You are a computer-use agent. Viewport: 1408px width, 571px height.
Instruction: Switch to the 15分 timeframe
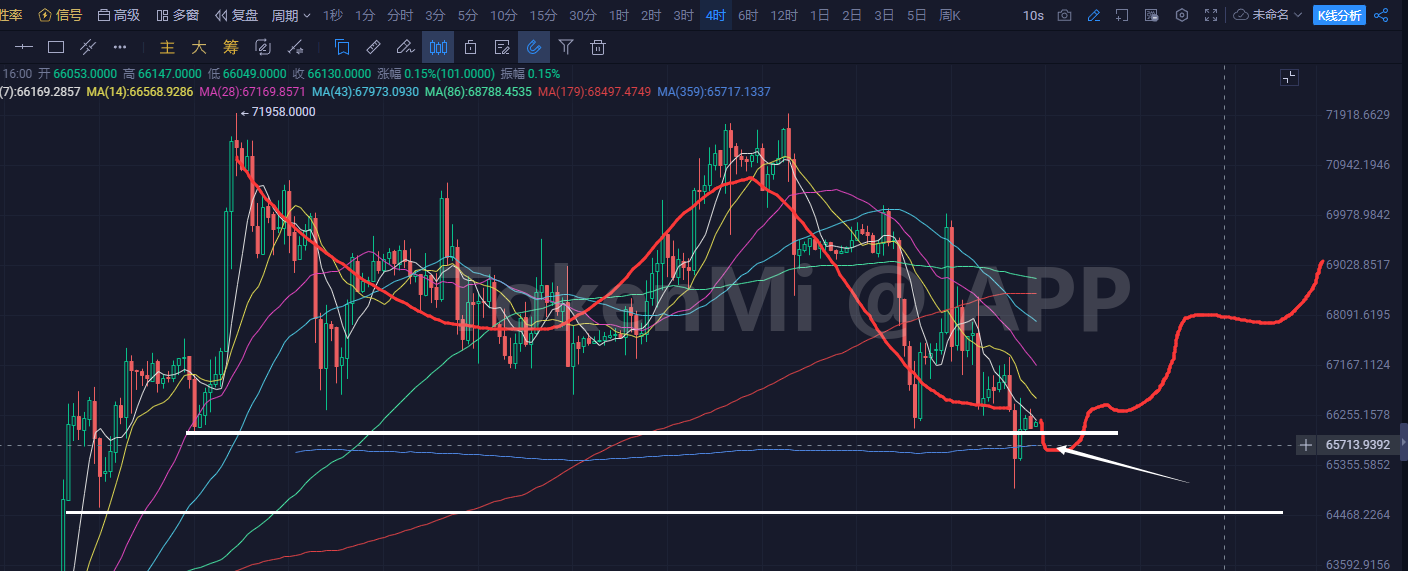[x=543, y=16]
